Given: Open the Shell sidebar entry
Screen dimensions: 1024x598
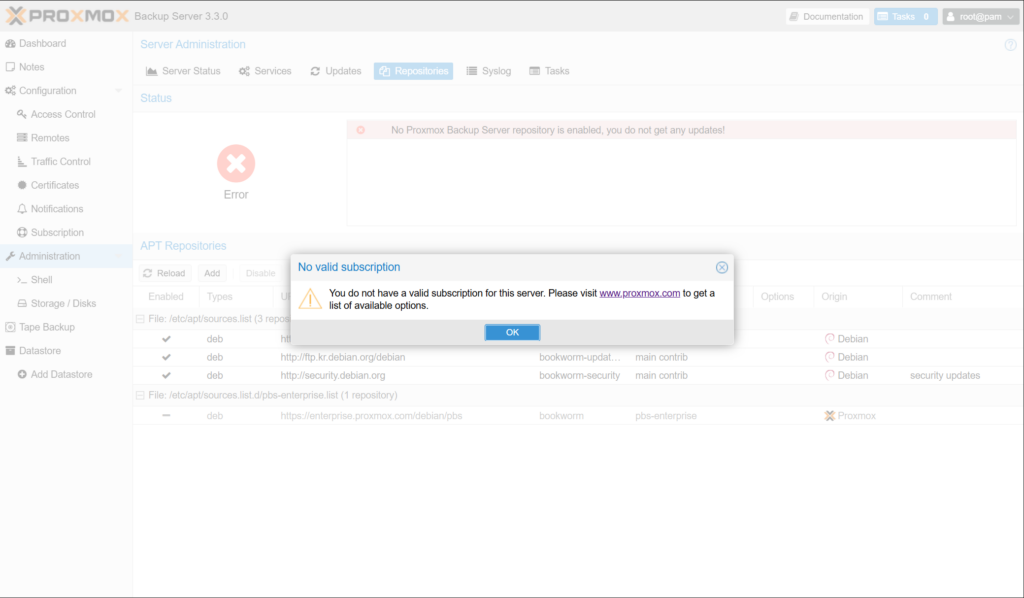Looking at the screenshot, I should pyautogui.click(x=41, y=280).
